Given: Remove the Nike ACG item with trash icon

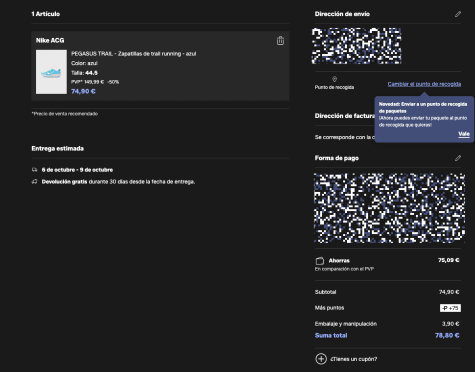Looking at the screenshot, I should 280,41.
